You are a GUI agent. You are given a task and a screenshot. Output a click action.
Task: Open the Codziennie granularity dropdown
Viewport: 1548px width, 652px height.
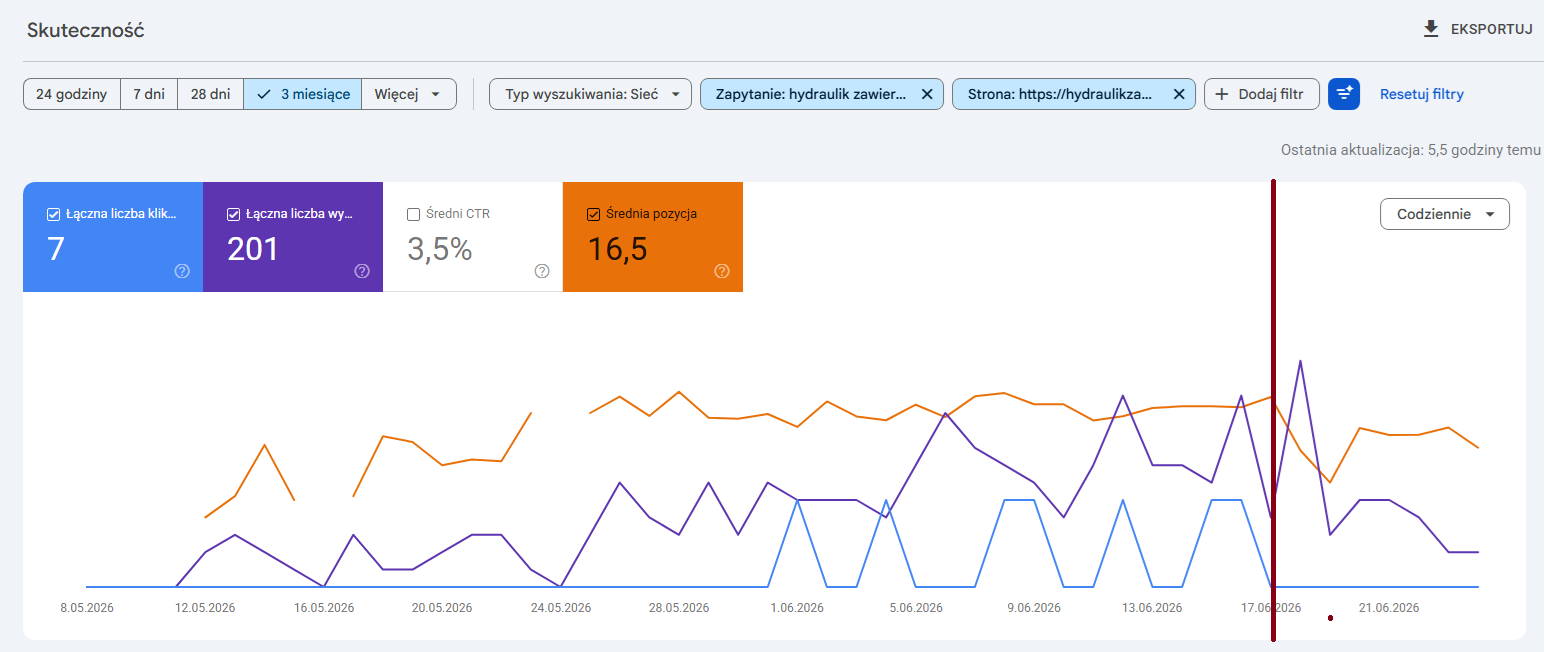point(1445,214)
